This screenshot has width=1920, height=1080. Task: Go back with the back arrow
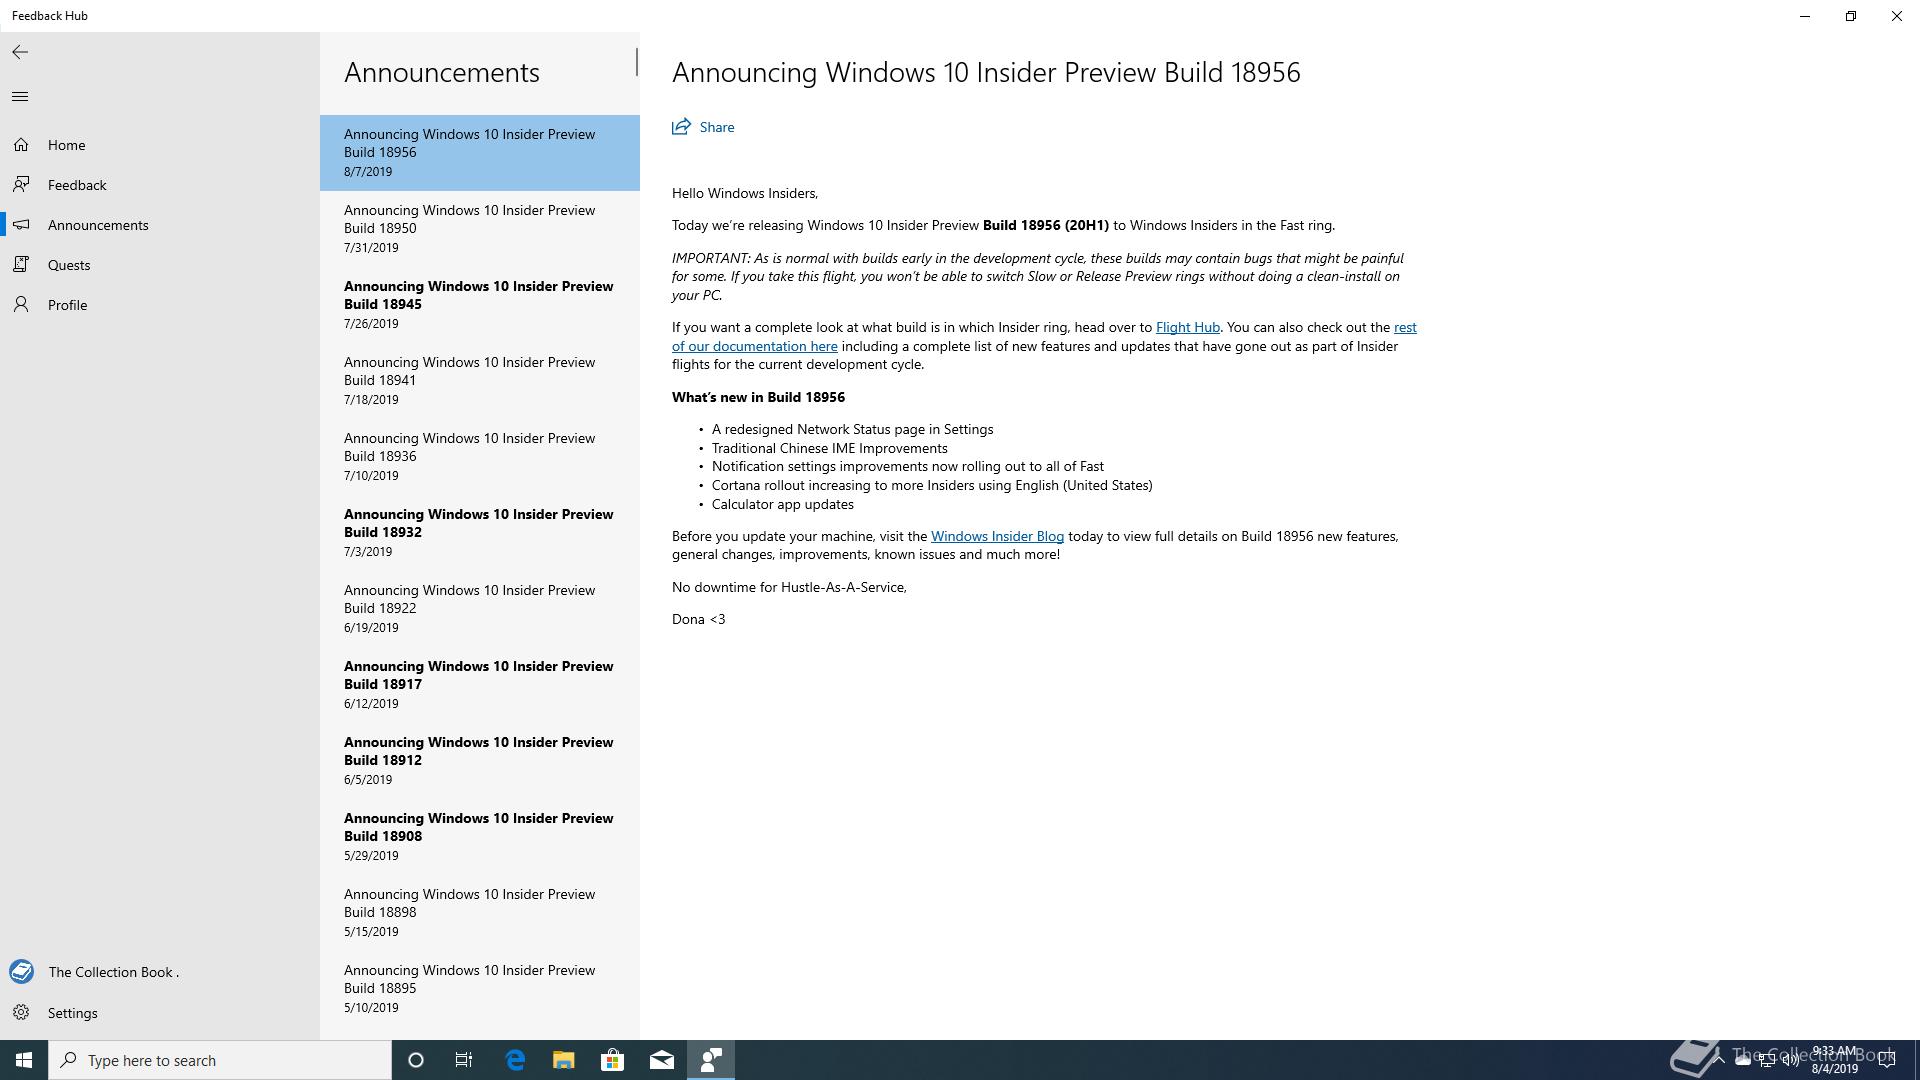(x=20, y=52)
